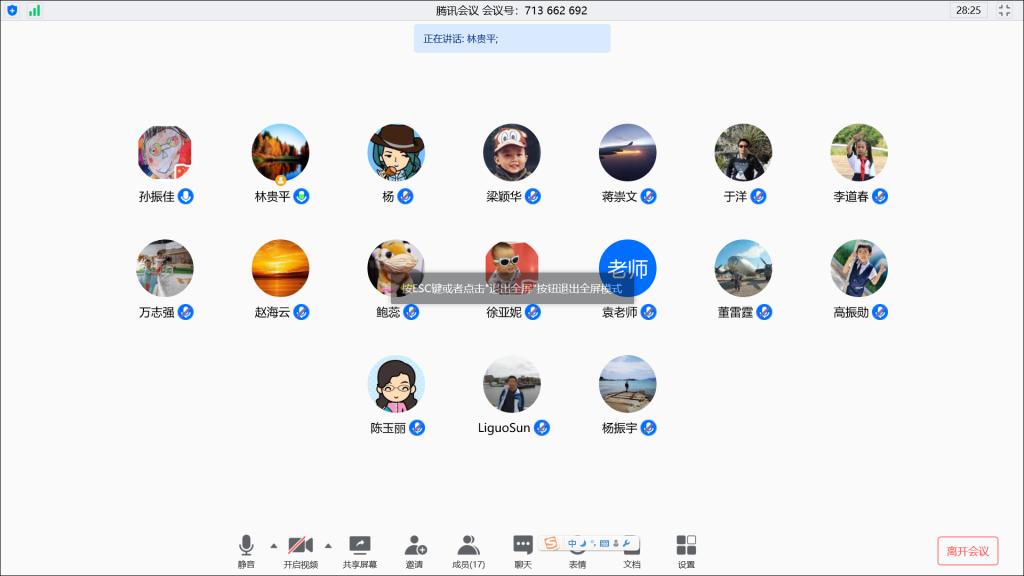Click the Sogou input method S logo
Viewport: 1024px width, 576px height.
550,543
